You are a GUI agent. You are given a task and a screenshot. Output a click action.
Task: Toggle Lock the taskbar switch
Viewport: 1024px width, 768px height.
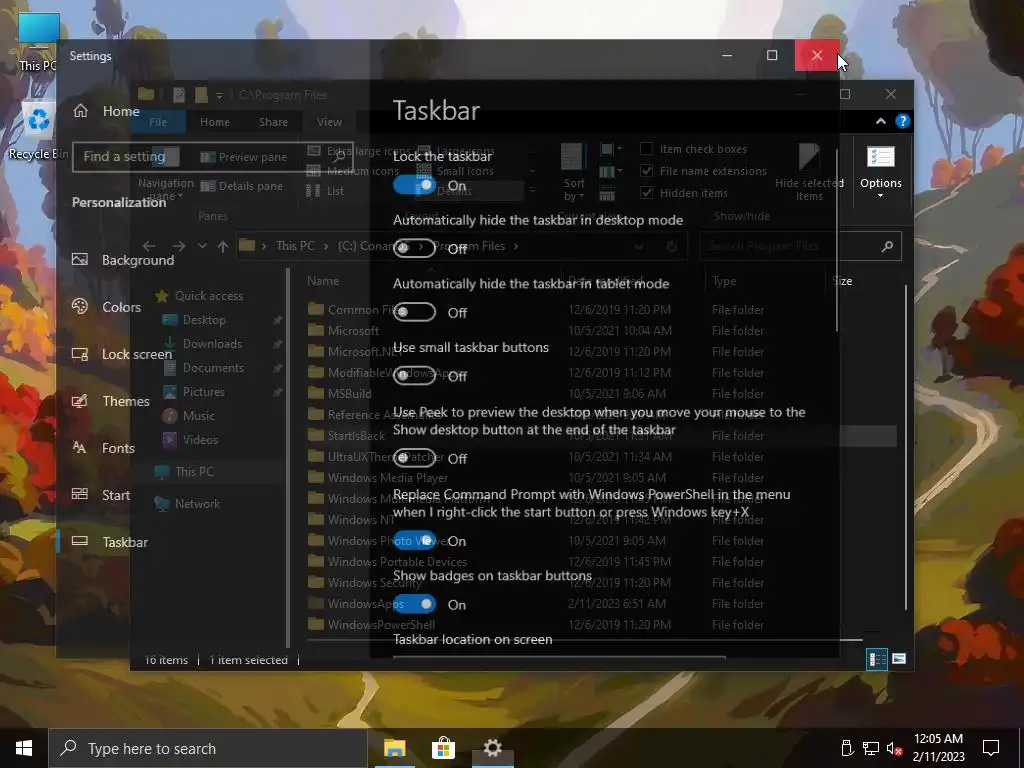[415, 185]
